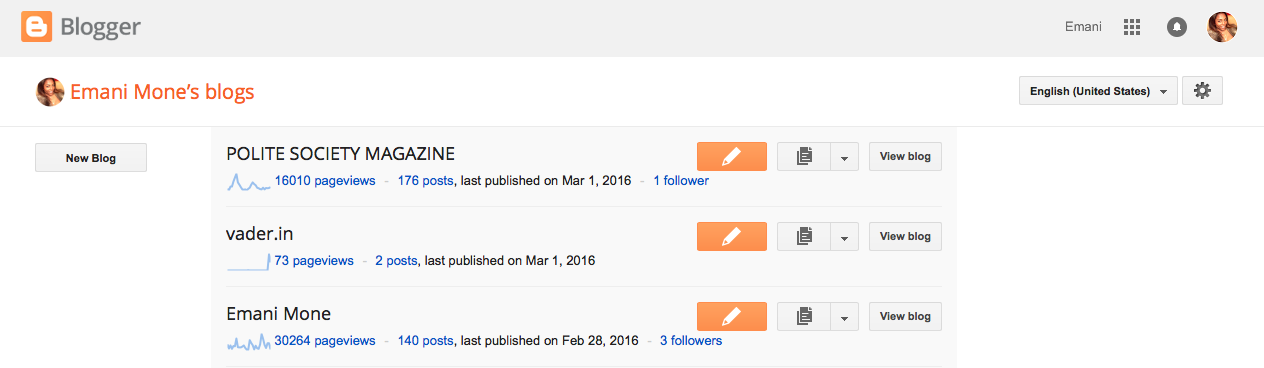The image size is (1264, 368).
Task: Click View blog for POLITE SOCIETY MAGAZINE
Action: coord(905,157)
